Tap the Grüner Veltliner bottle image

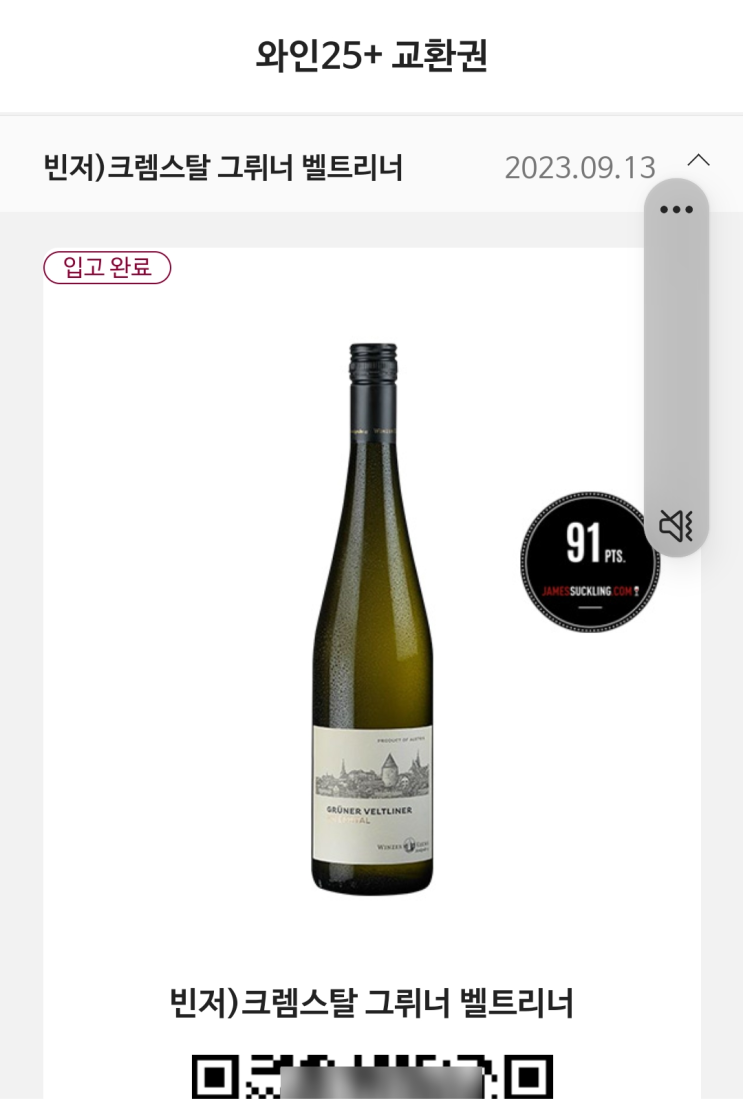[372, 619]
